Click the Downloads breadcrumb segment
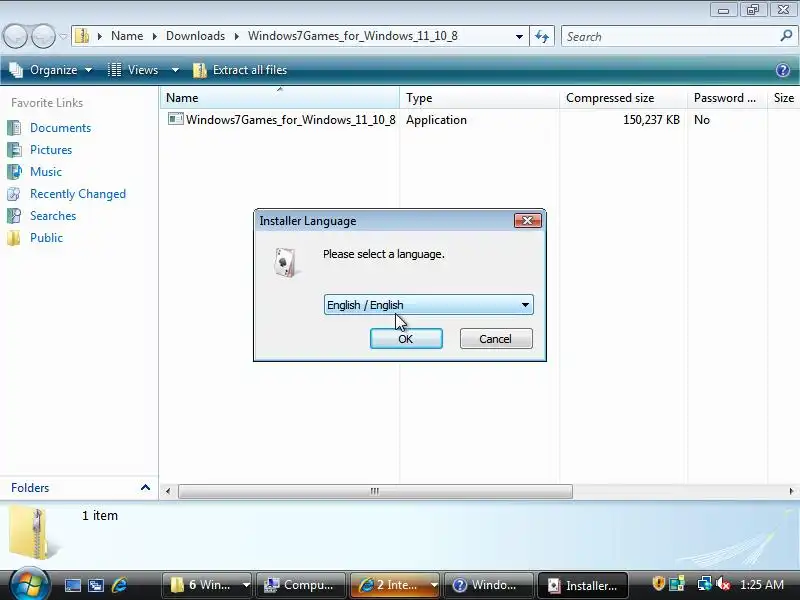 195,36
